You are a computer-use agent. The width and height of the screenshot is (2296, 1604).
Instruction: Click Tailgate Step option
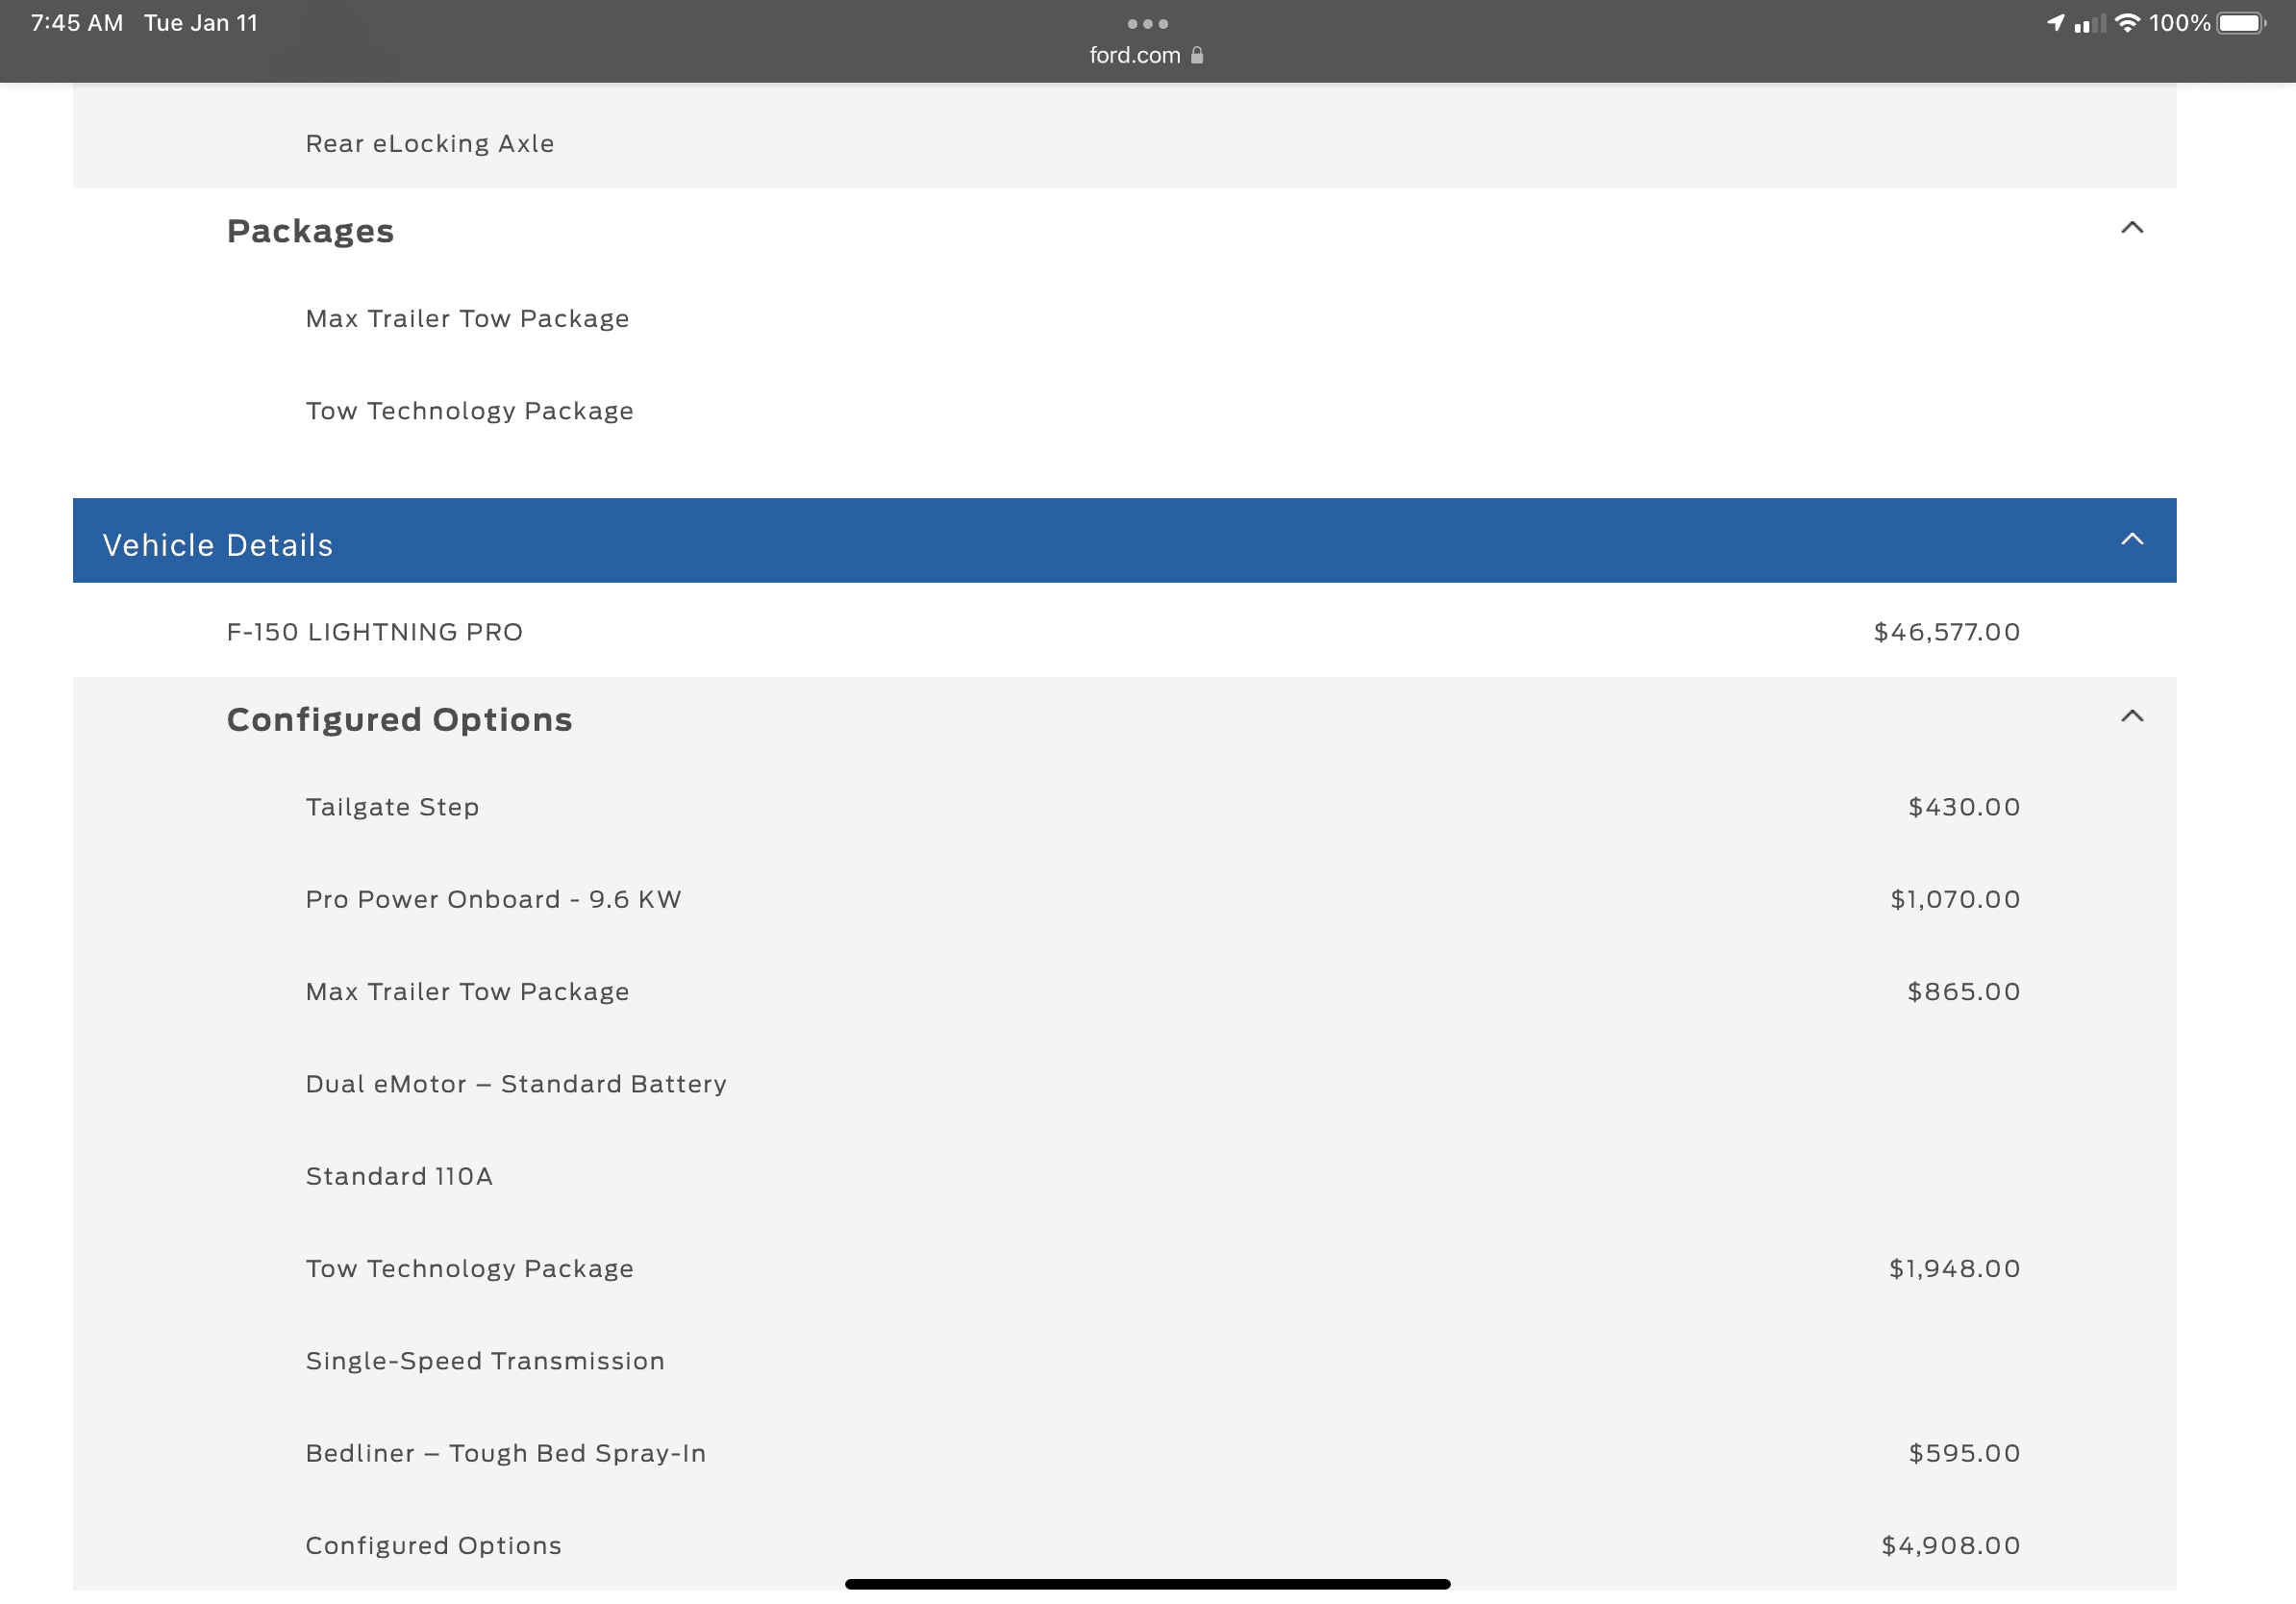click(392, 807)
